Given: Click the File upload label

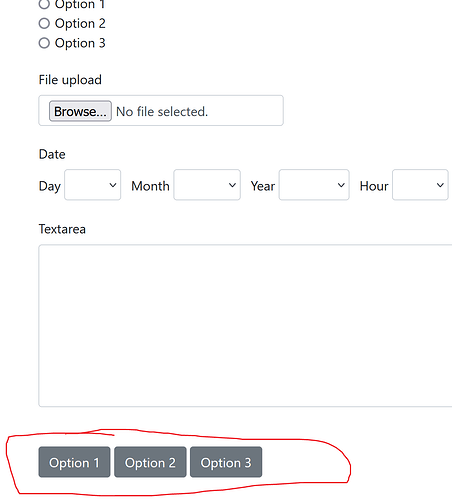Looking at the screenshot, I should point(70,80).
